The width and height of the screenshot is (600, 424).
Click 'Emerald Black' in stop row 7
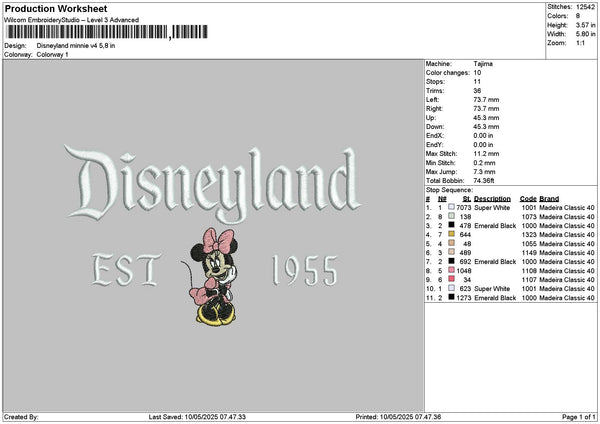495,261
